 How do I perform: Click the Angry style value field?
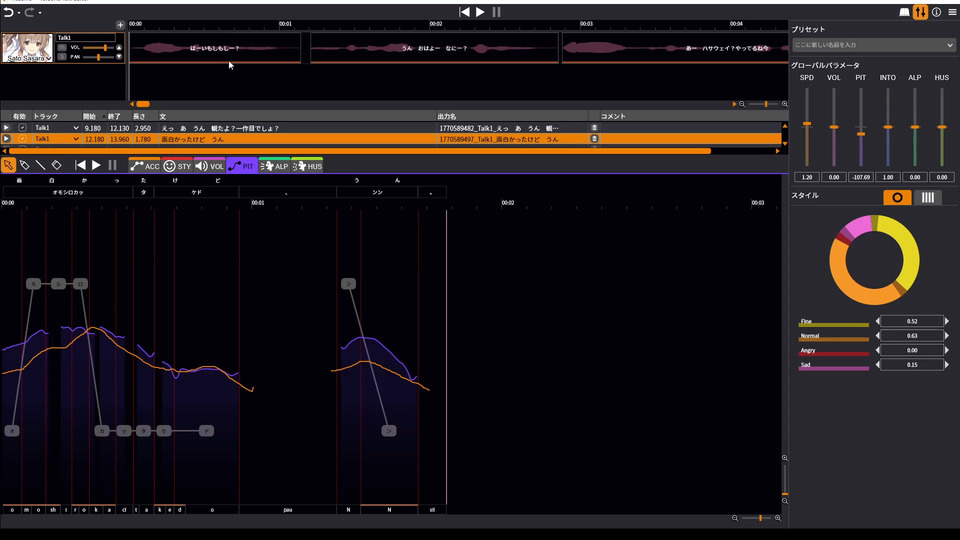[911, 351]
